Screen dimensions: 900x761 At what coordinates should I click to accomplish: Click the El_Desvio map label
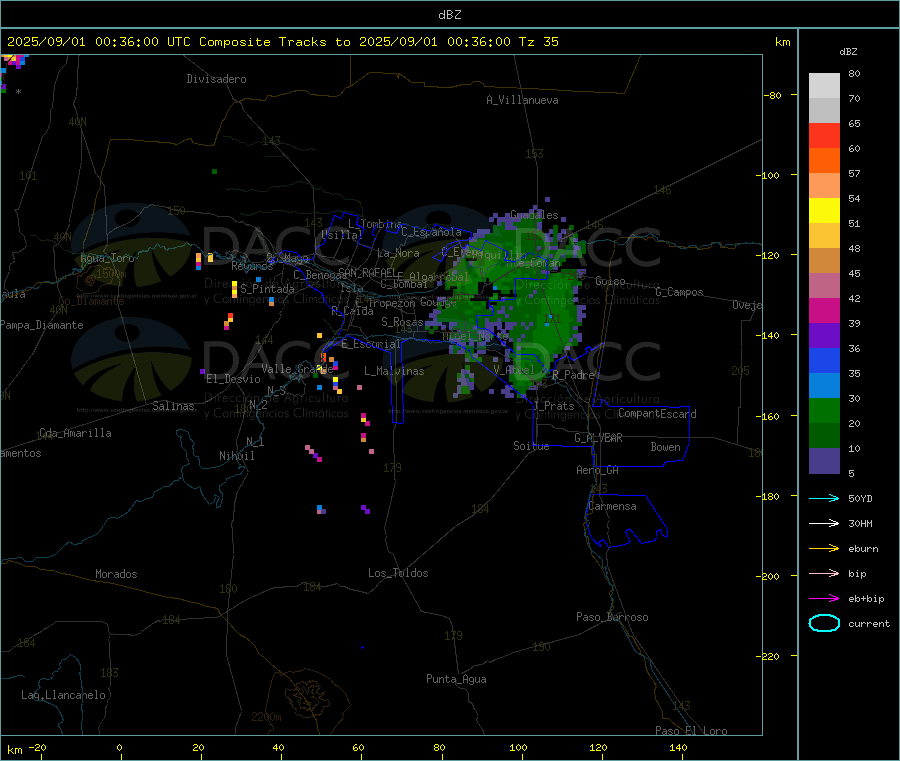pos(234,379)
